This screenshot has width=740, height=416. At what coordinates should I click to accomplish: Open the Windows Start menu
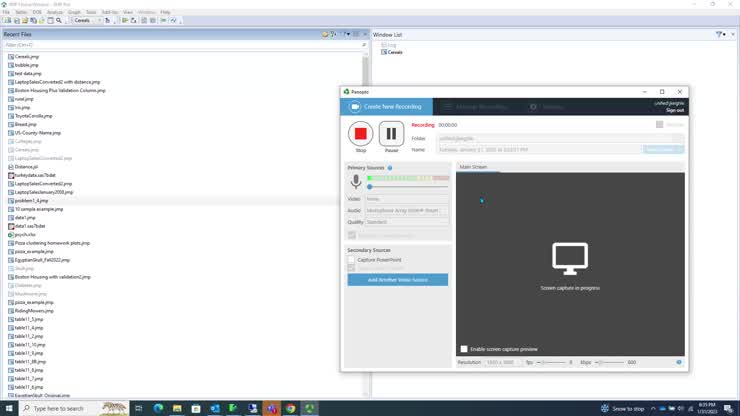[x=9, y=408]
